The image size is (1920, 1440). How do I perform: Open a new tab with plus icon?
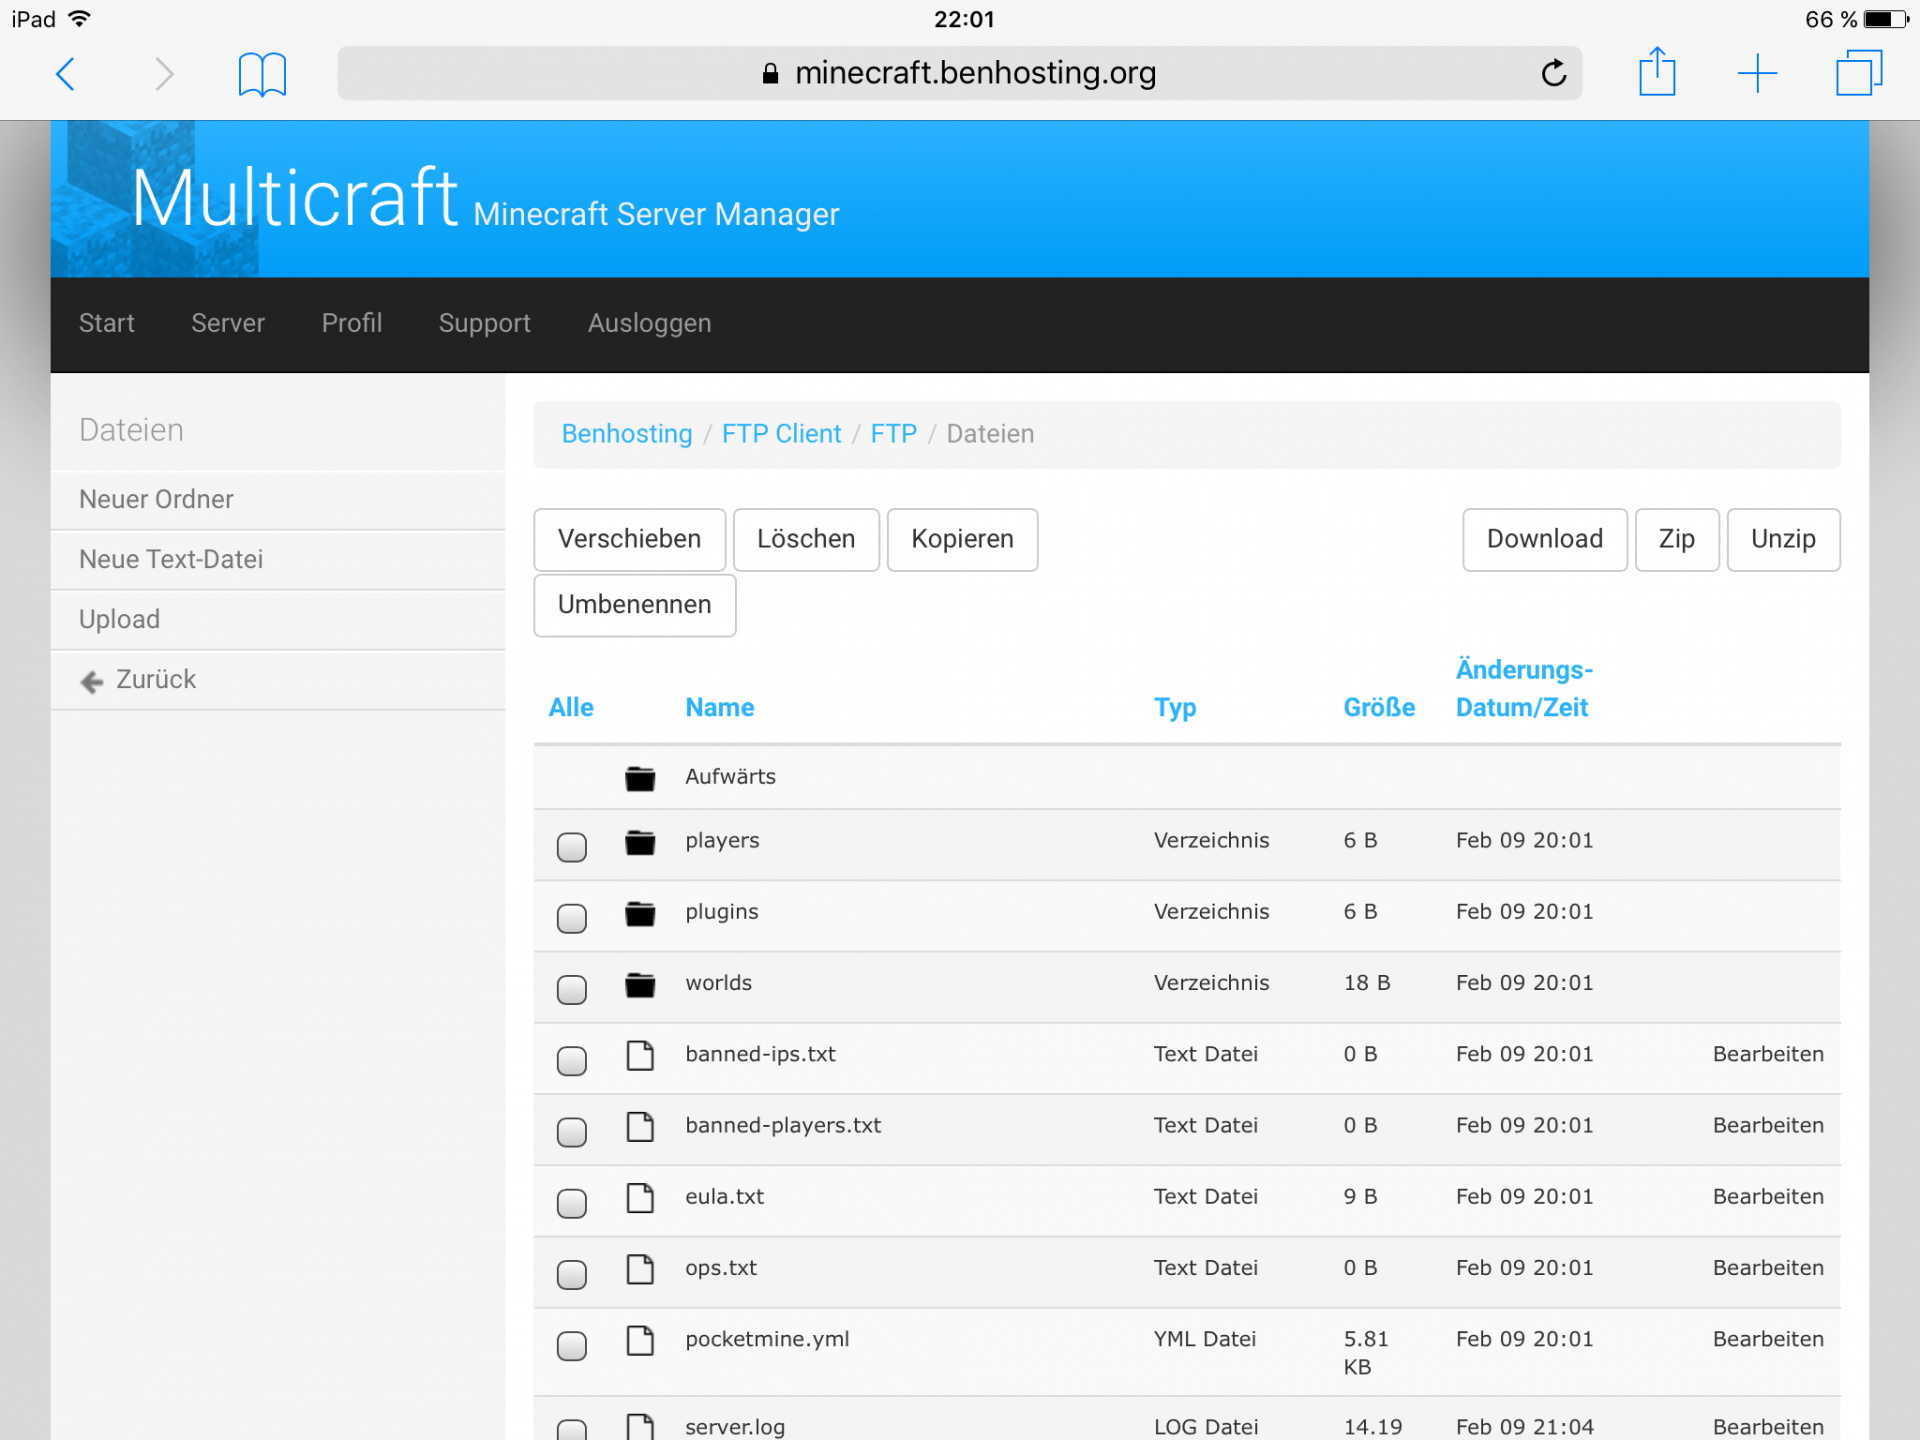point(1757,74)
